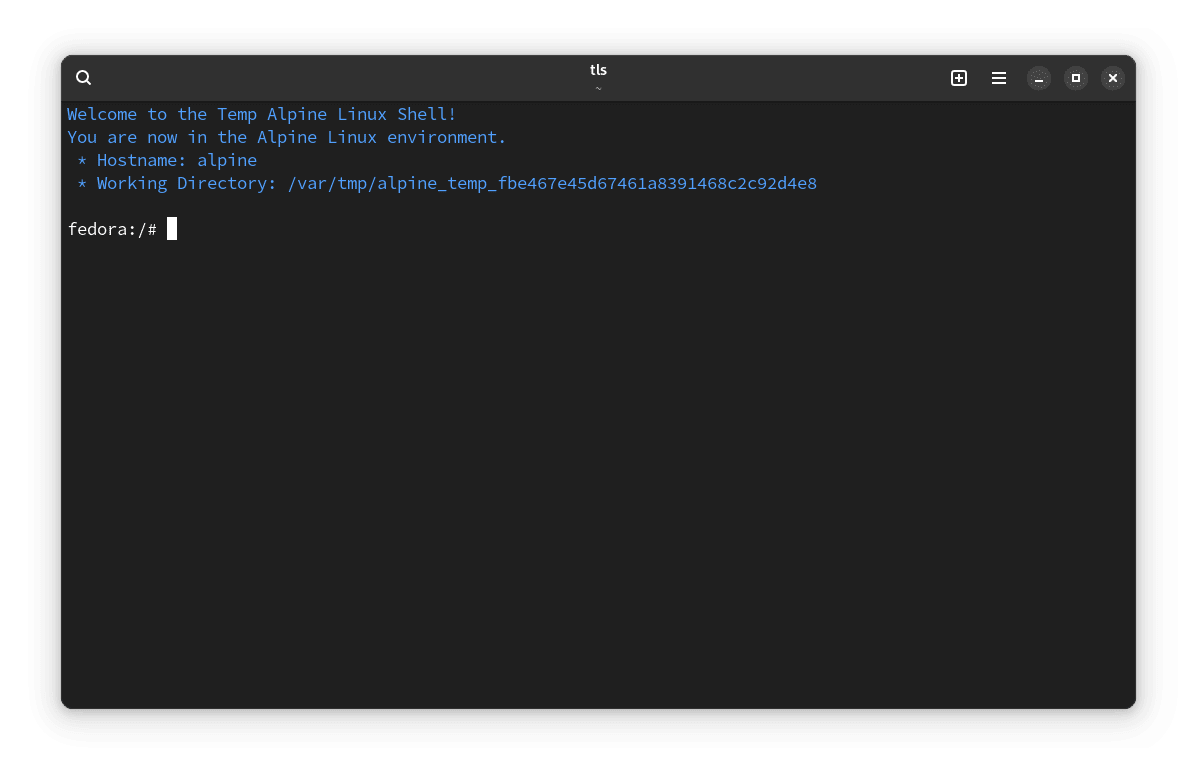Image resolution: width=1197 pixels, height=776 pixels.
Task: Minimize the terminal window
Action: (x=1038, y=77)
